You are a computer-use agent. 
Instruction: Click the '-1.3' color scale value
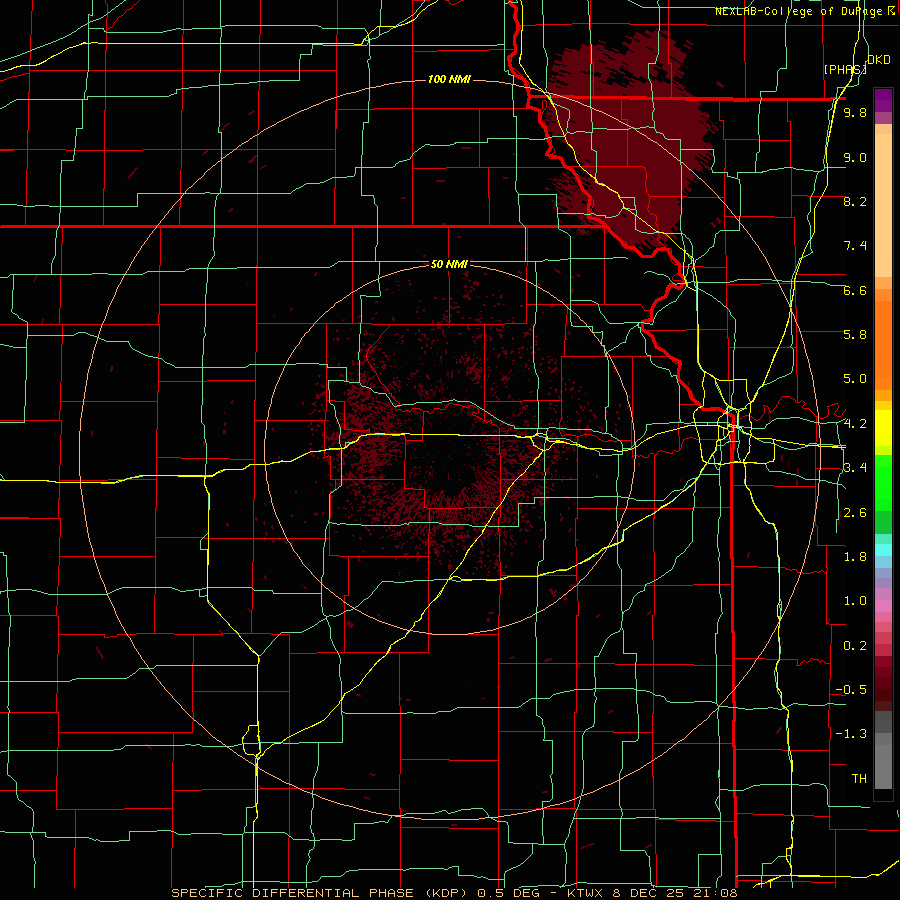point(851,734)
